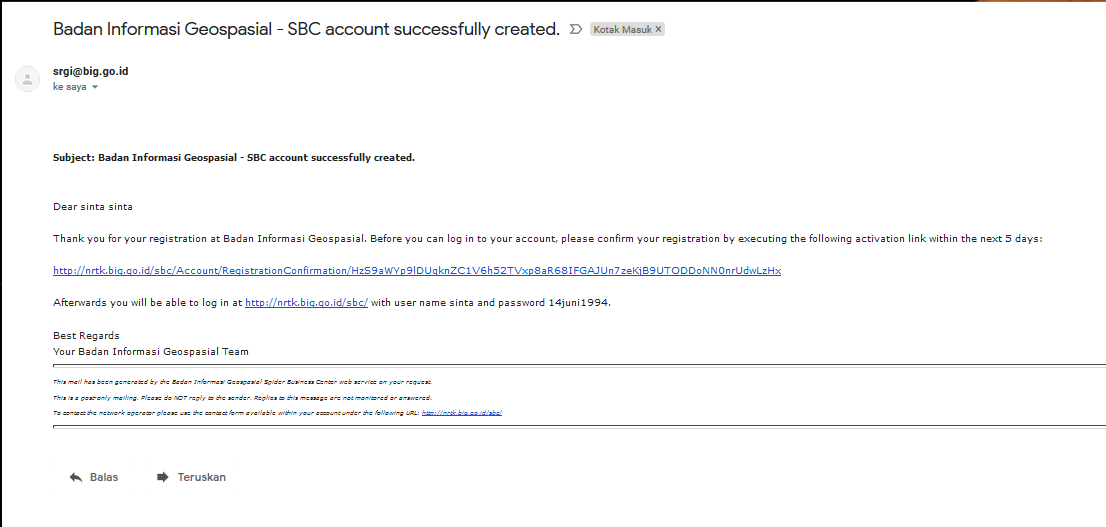Click the Kotak Masuk label chip

coord(622,30)
